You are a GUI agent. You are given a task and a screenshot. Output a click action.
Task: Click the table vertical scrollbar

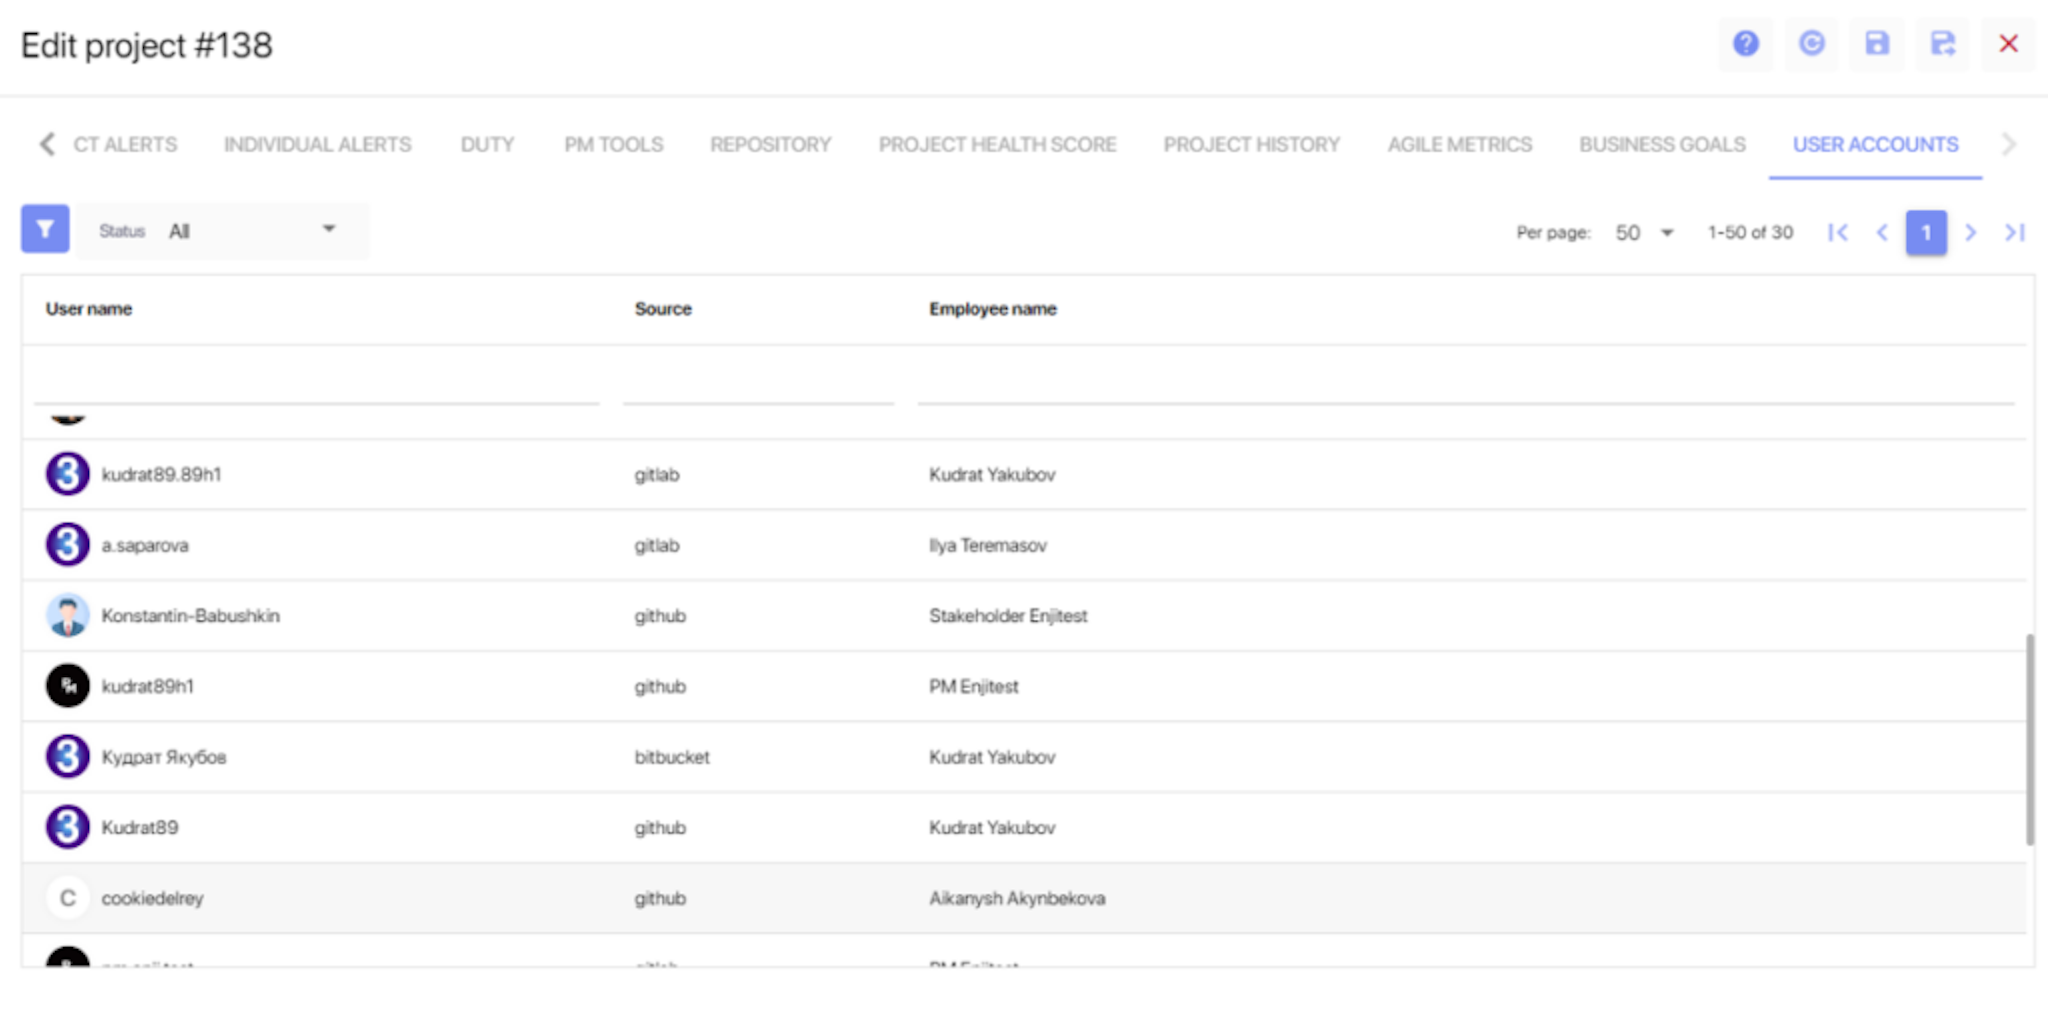pyautogui.click(x=2029, y=739)
